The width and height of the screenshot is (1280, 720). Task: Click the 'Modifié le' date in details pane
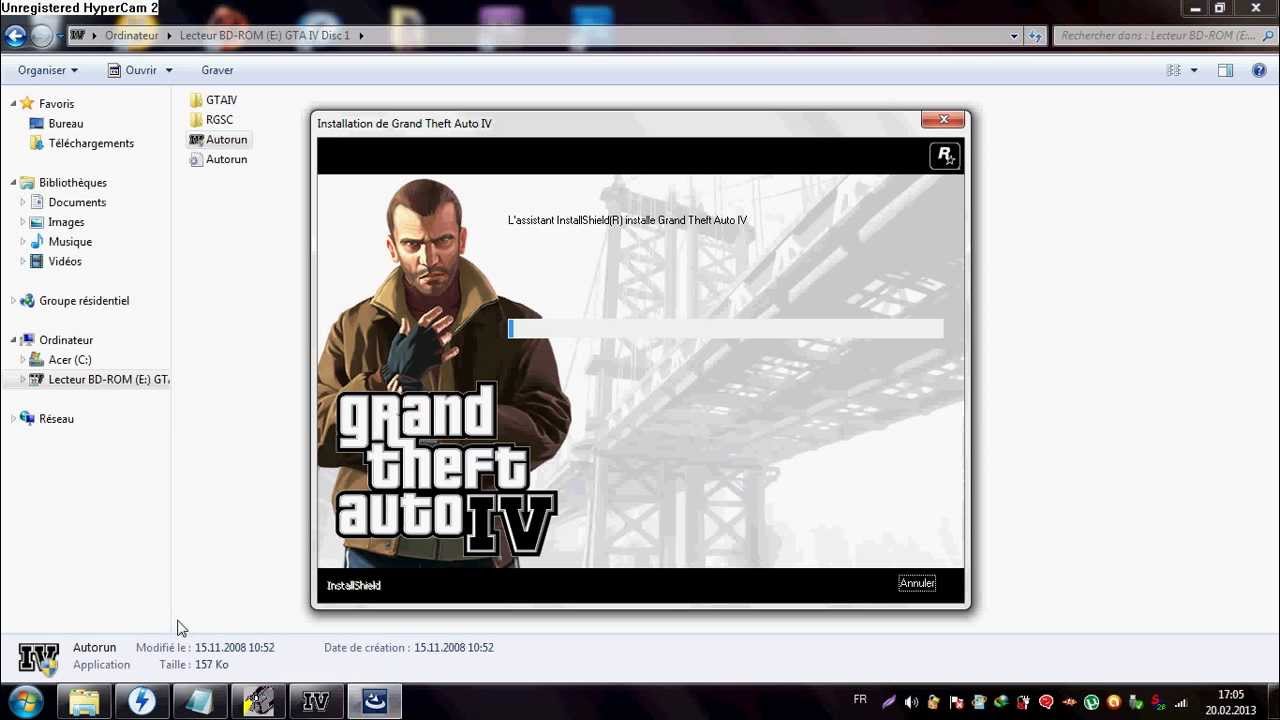click(x=234, y=648)
